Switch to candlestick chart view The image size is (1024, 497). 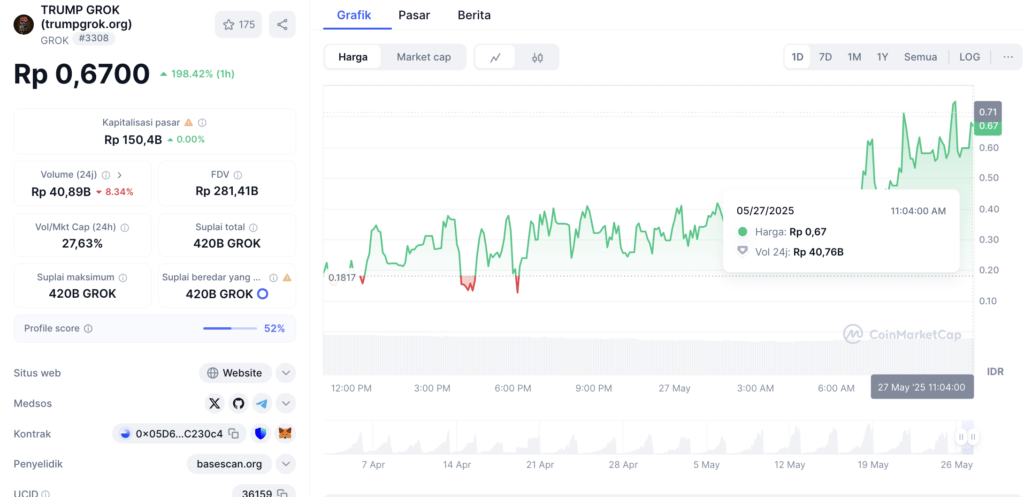537,57
